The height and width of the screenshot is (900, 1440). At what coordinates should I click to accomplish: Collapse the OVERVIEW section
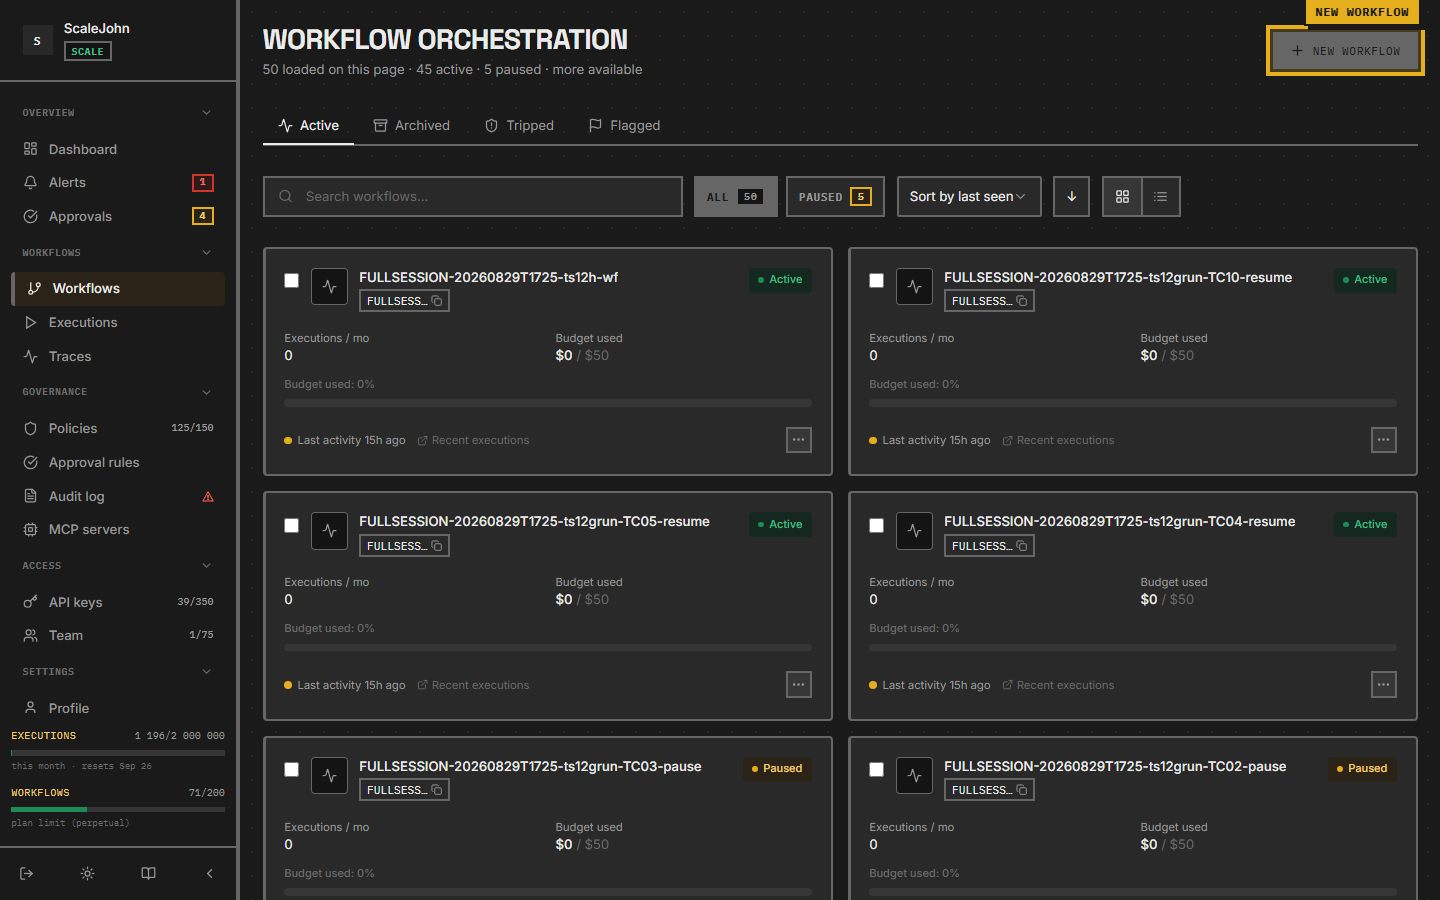118,113
